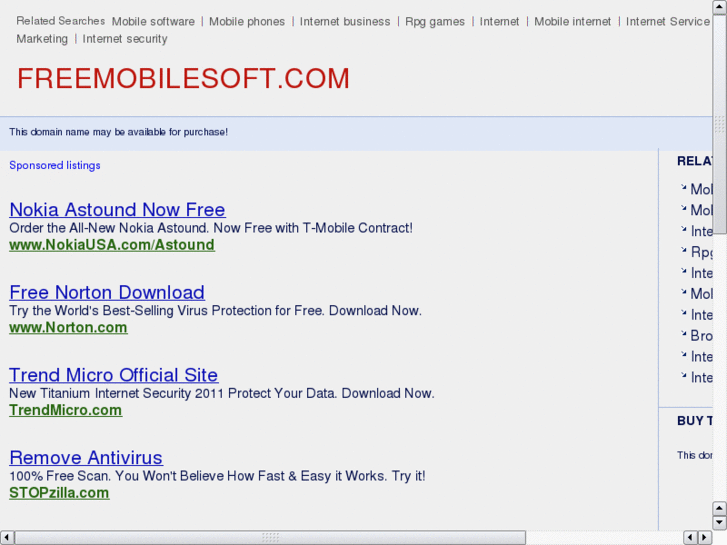This screenshot has width=727, height=545.
Task: Open the Nokia Astound Now Free ad
Action: 117,210
